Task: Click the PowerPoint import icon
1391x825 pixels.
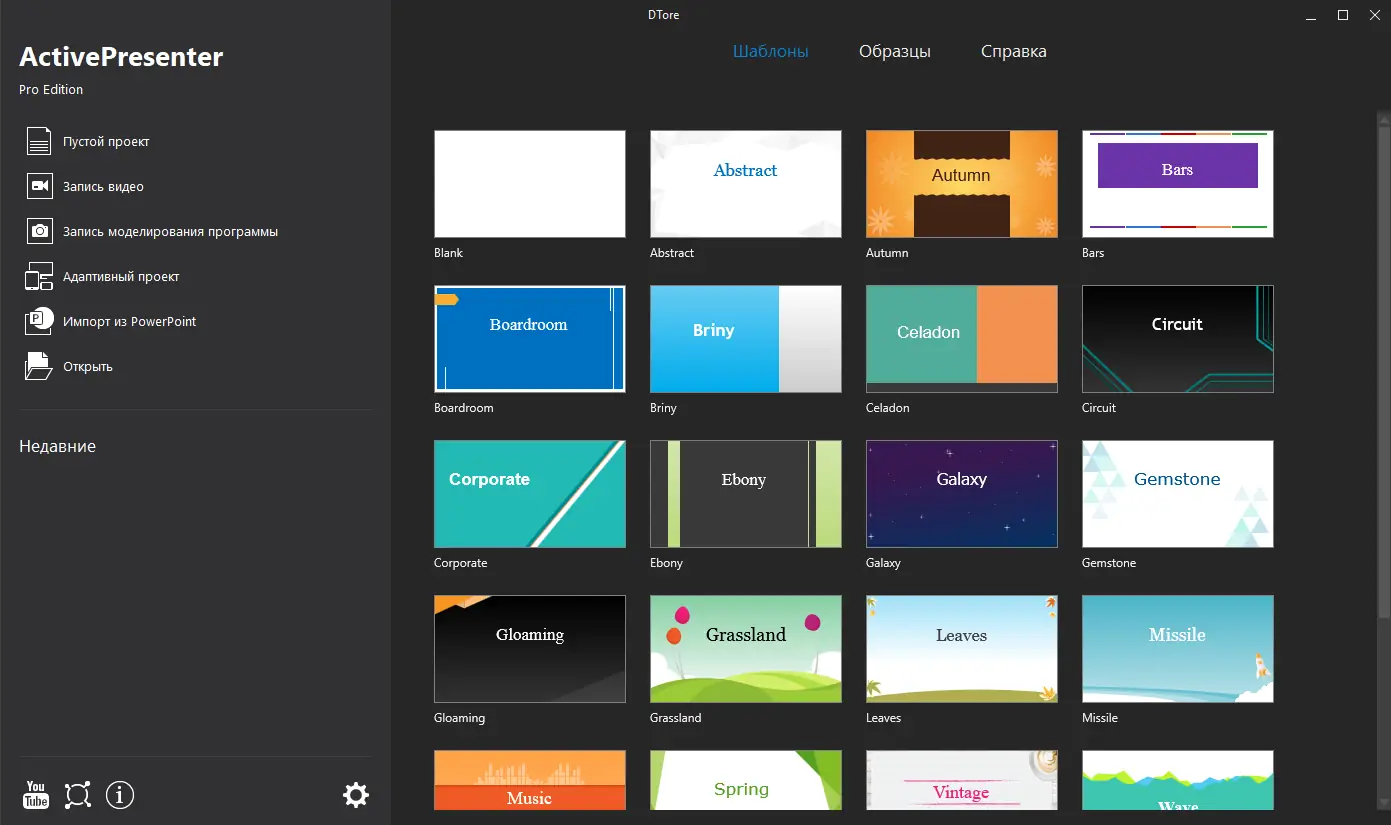Action: [39, 322]
